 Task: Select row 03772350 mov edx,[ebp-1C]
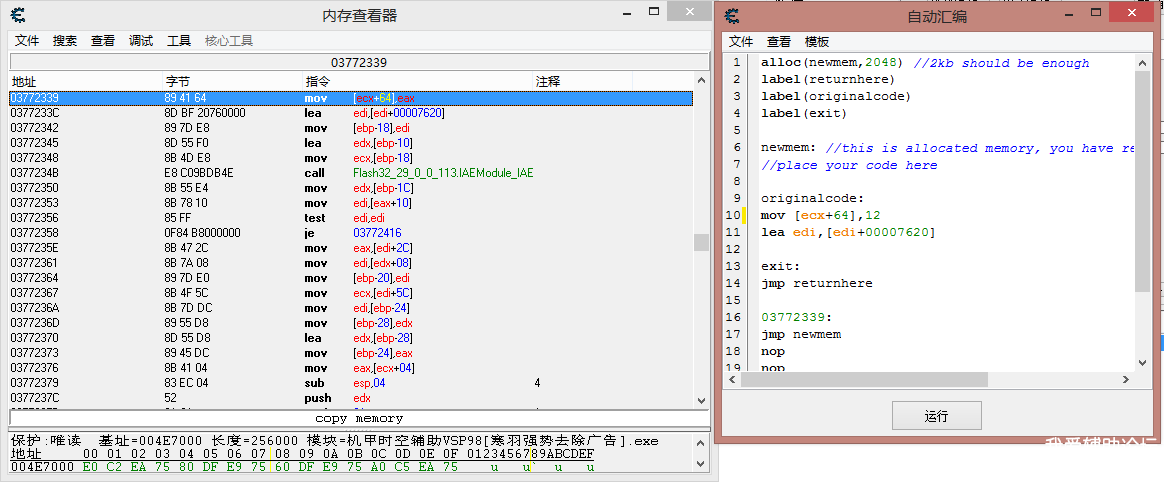pos(351,188)
